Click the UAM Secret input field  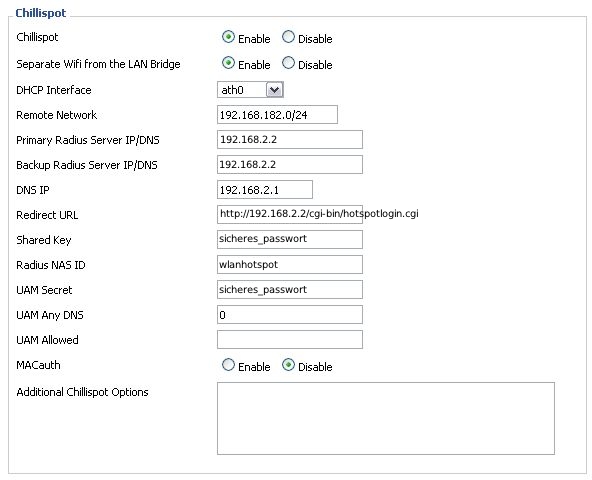290,290
